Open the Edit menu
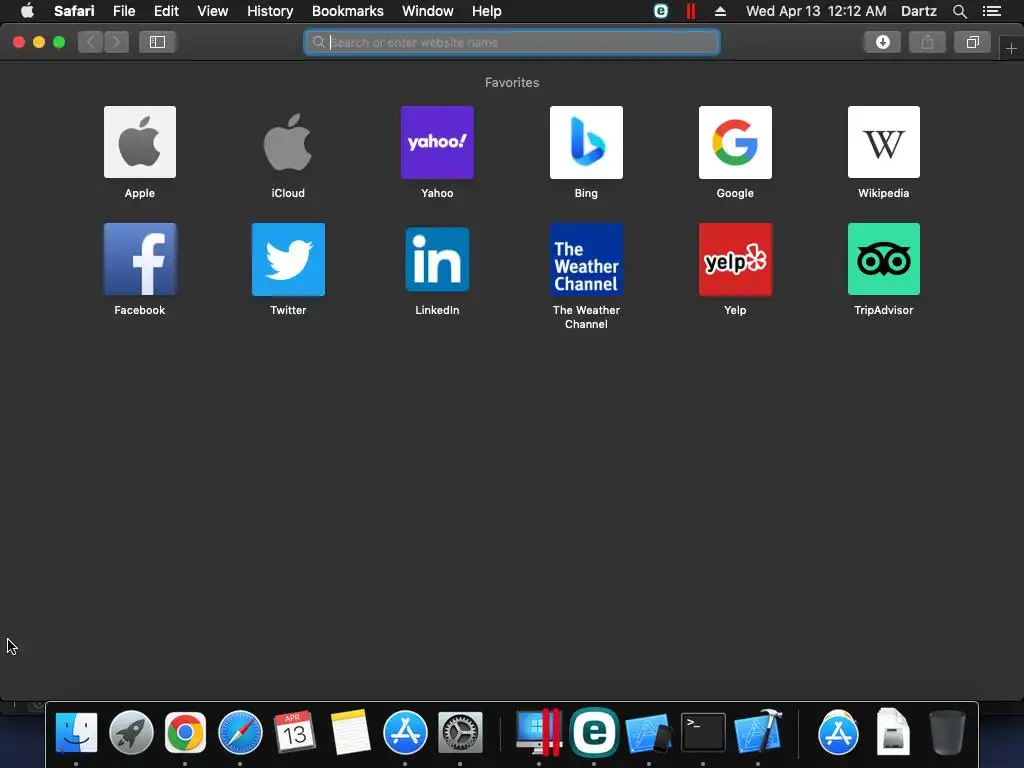 [x=166, y=11]
